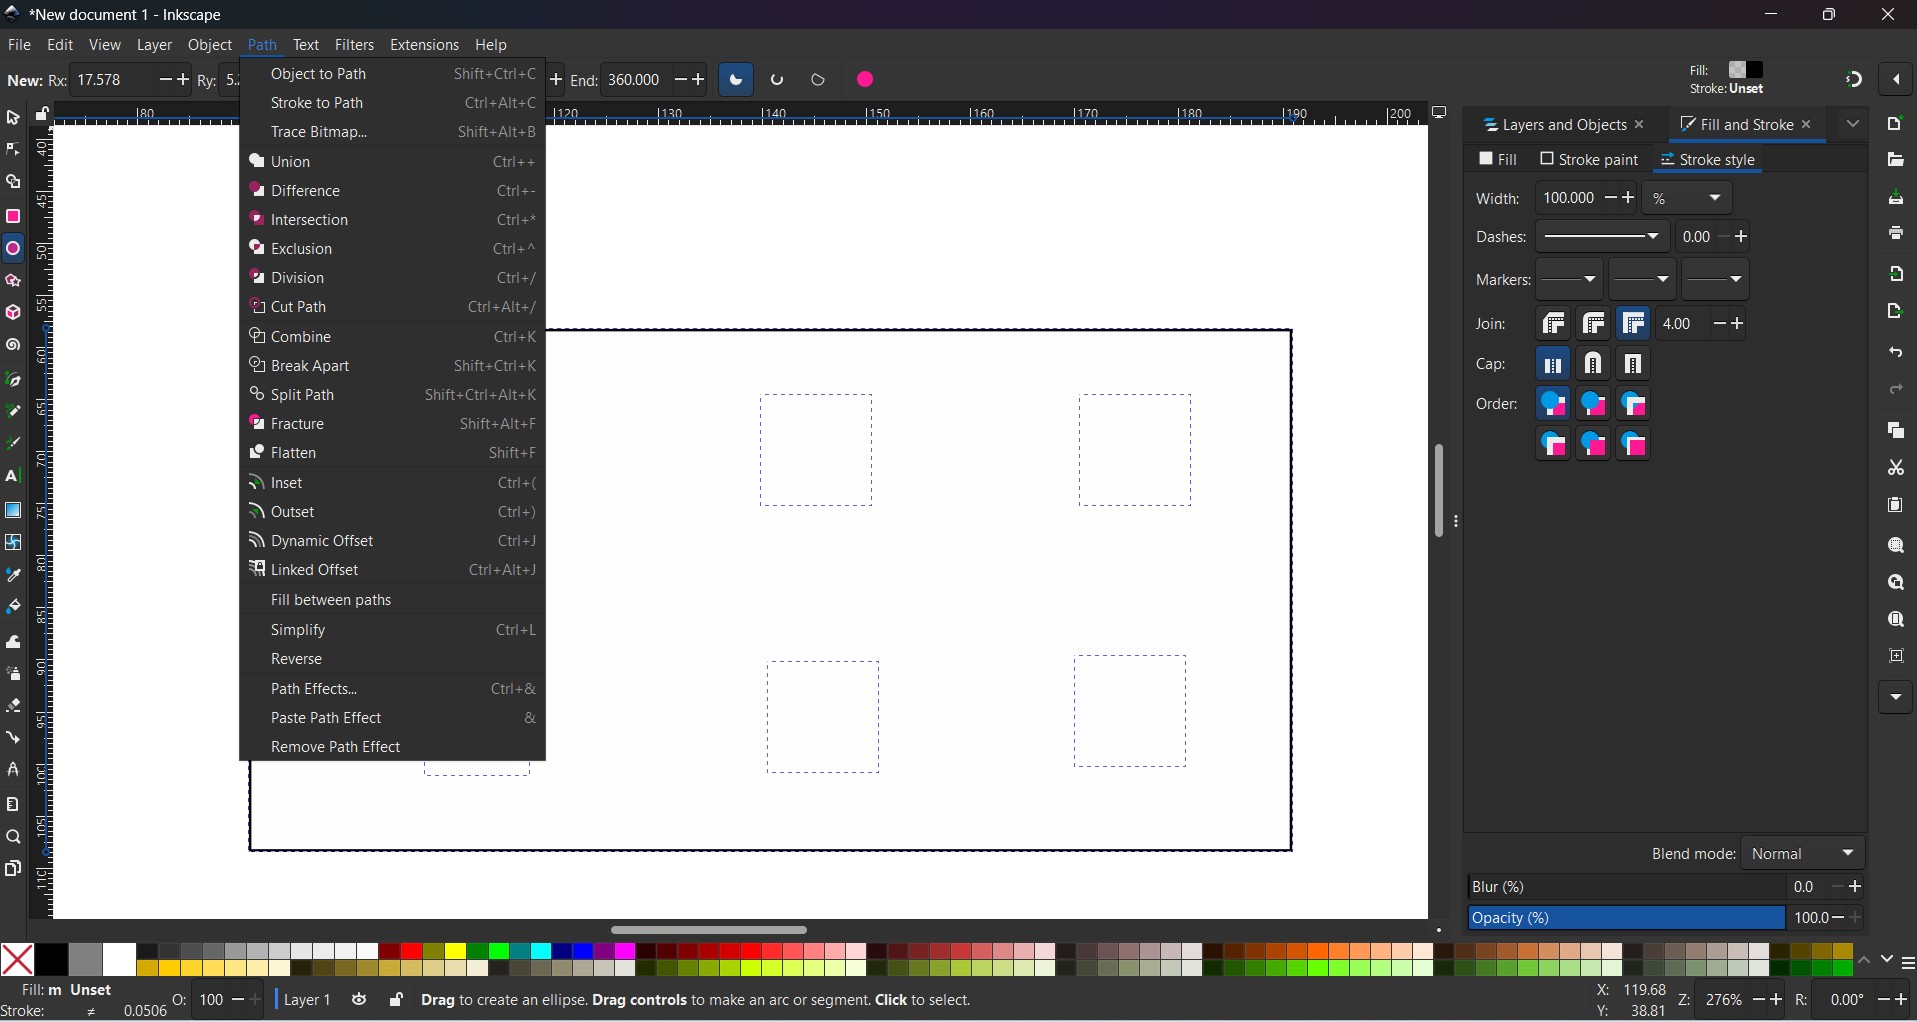Select the Star and polygon tool
This screenshot has height=1022, width=1917.
pyautogui.click(x=13, y=281)
